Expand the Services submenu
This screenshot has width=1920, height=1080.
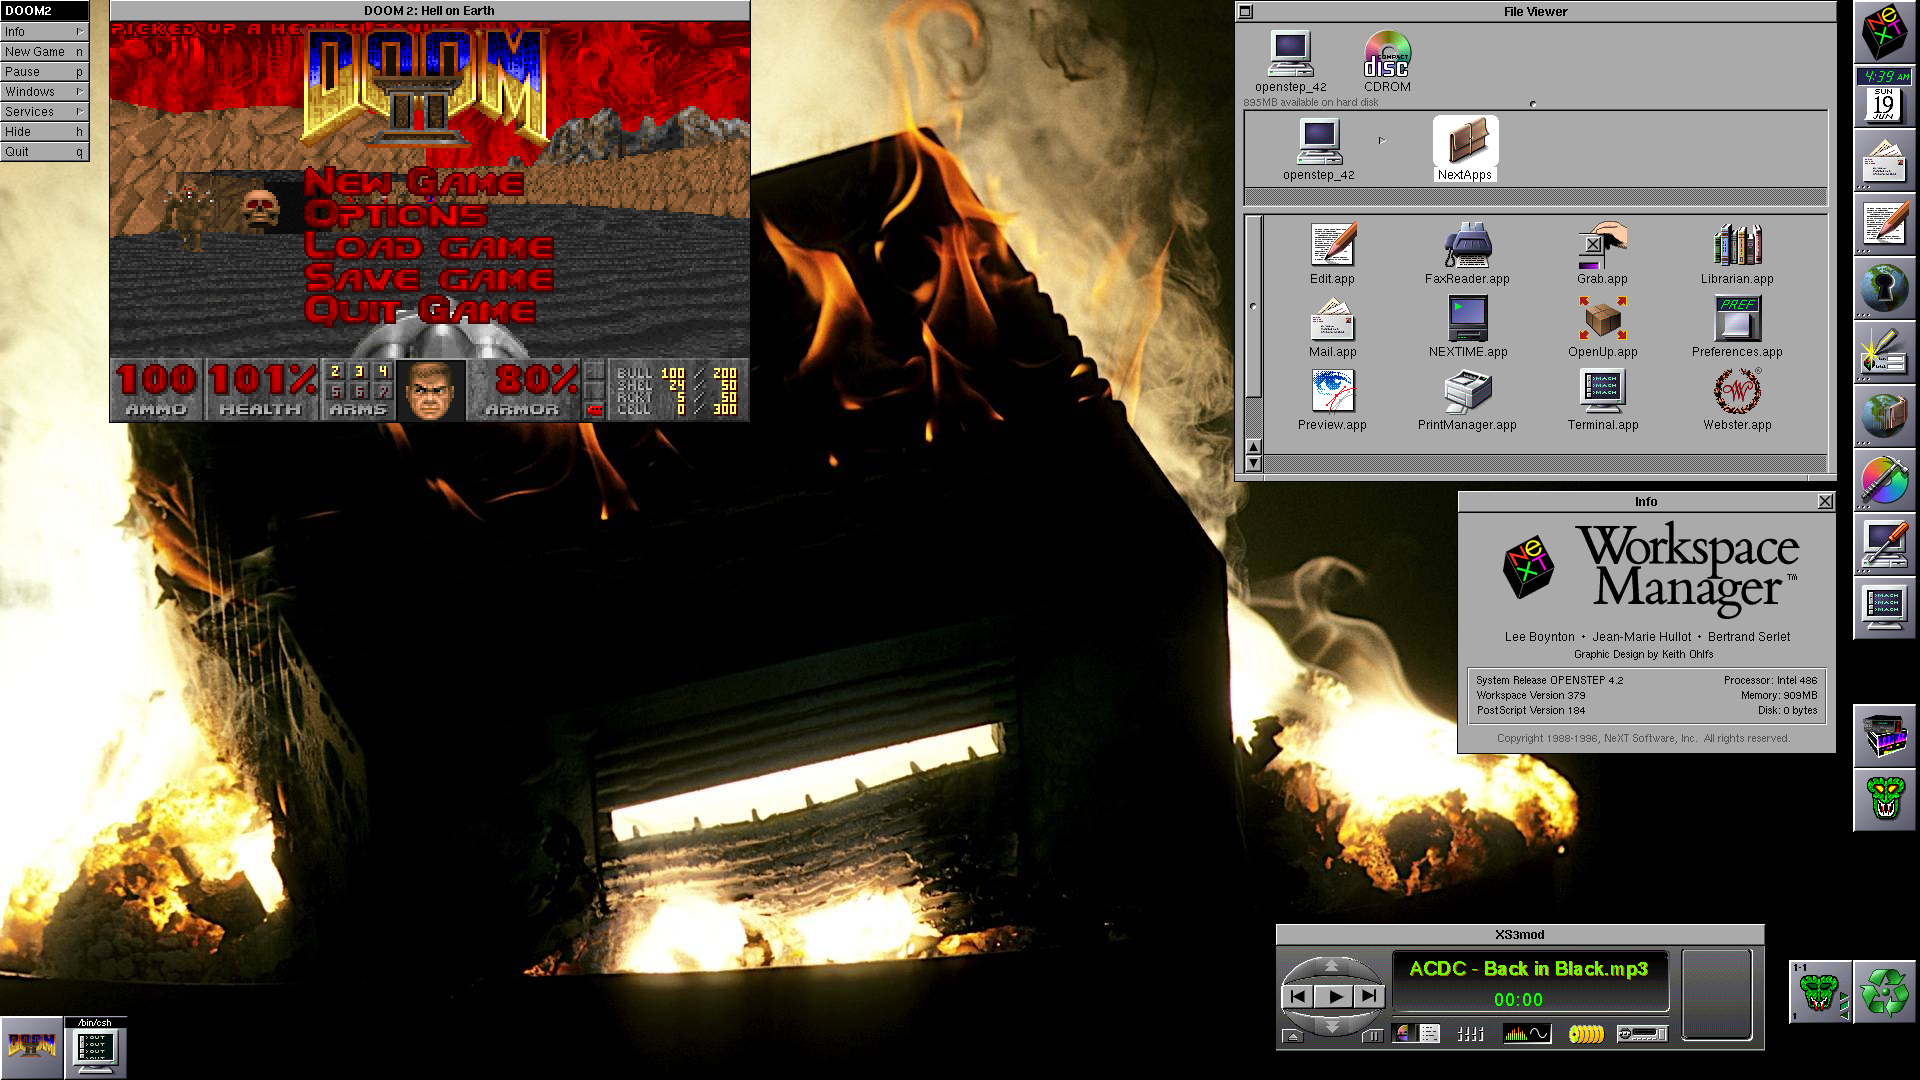point(44,112)
